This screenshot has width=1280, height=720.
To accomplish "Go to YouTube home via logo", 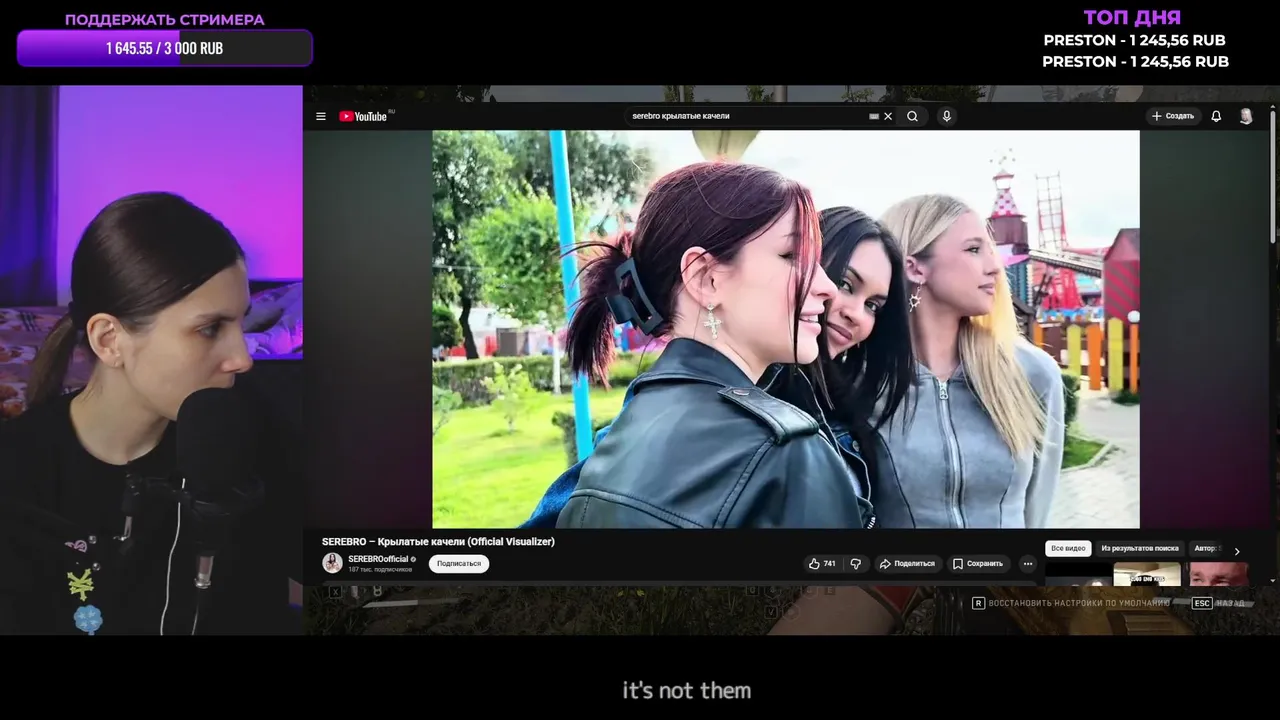I will coord(365,116).
